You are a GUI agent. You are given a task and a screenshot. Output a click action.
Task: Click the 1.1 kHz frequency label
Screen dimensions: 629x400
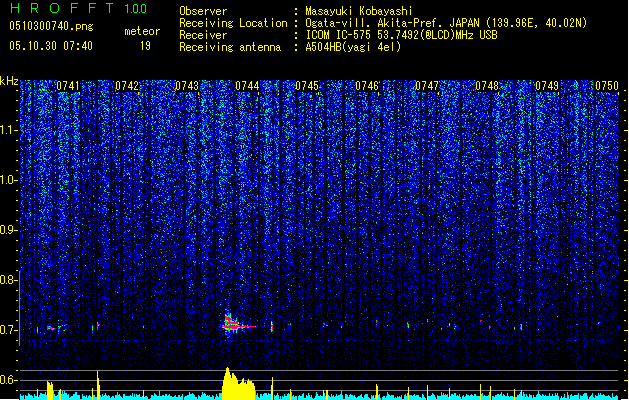coord(9,130)
